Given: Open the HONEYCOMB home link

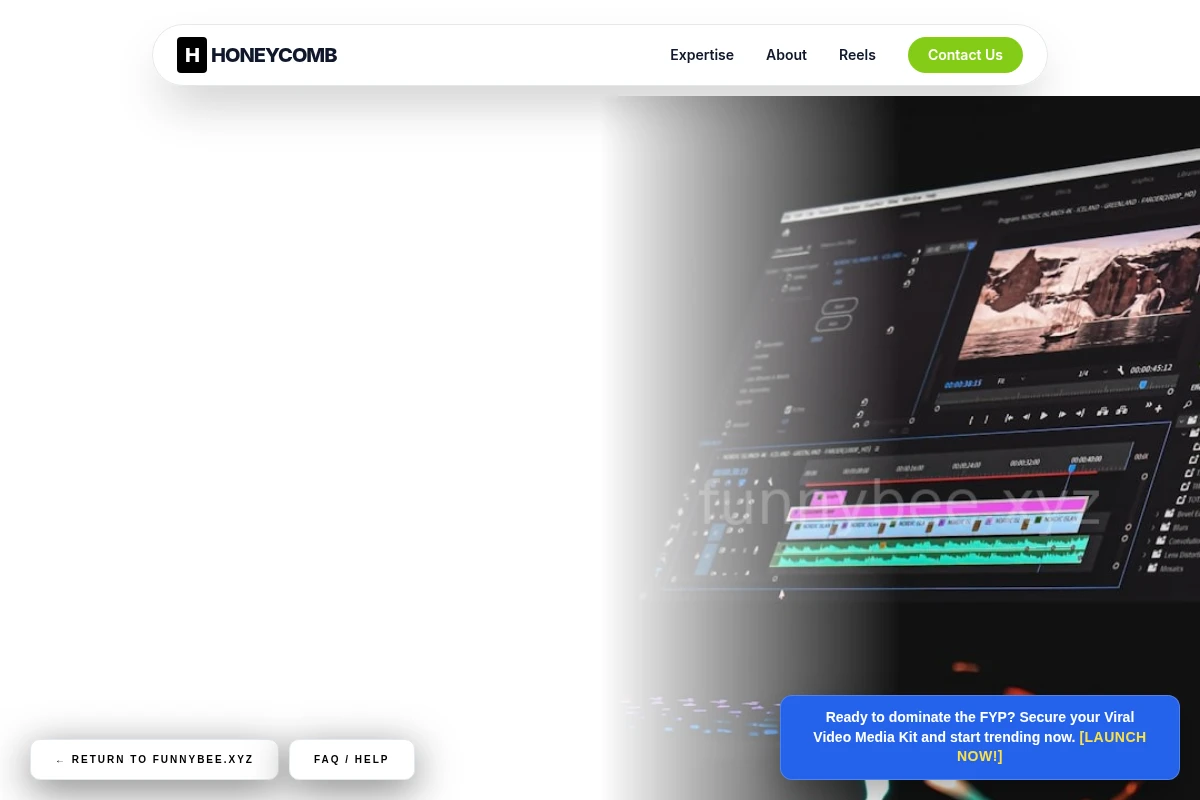Looking at the screenshot, I should coord(257,55).
